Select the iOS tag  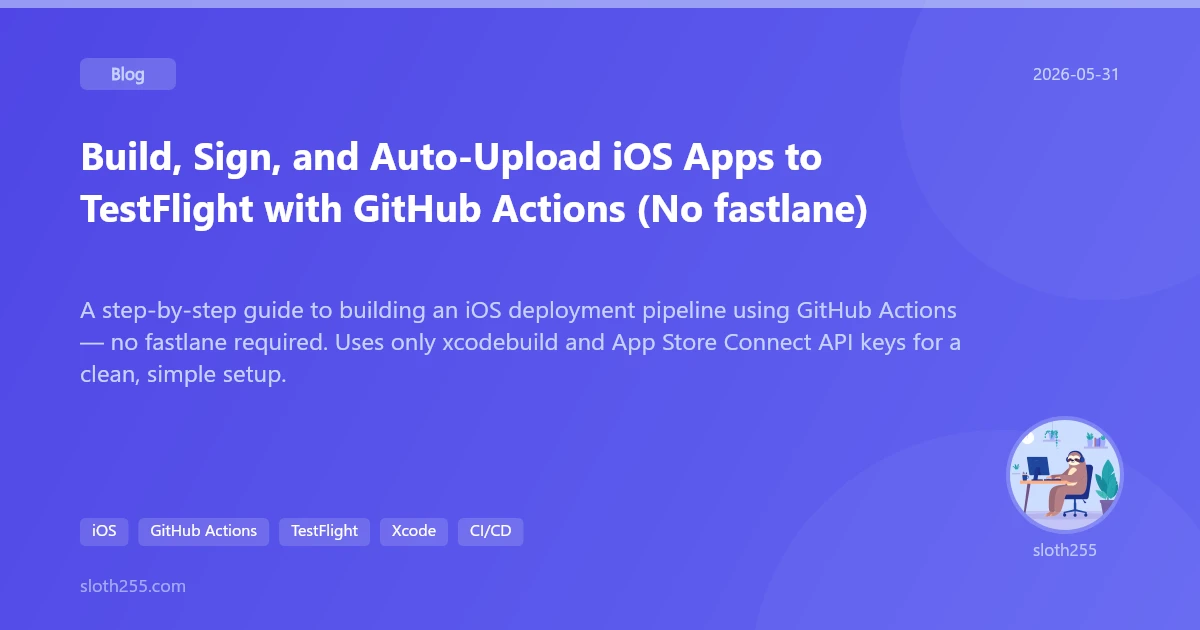coord(104,531)
